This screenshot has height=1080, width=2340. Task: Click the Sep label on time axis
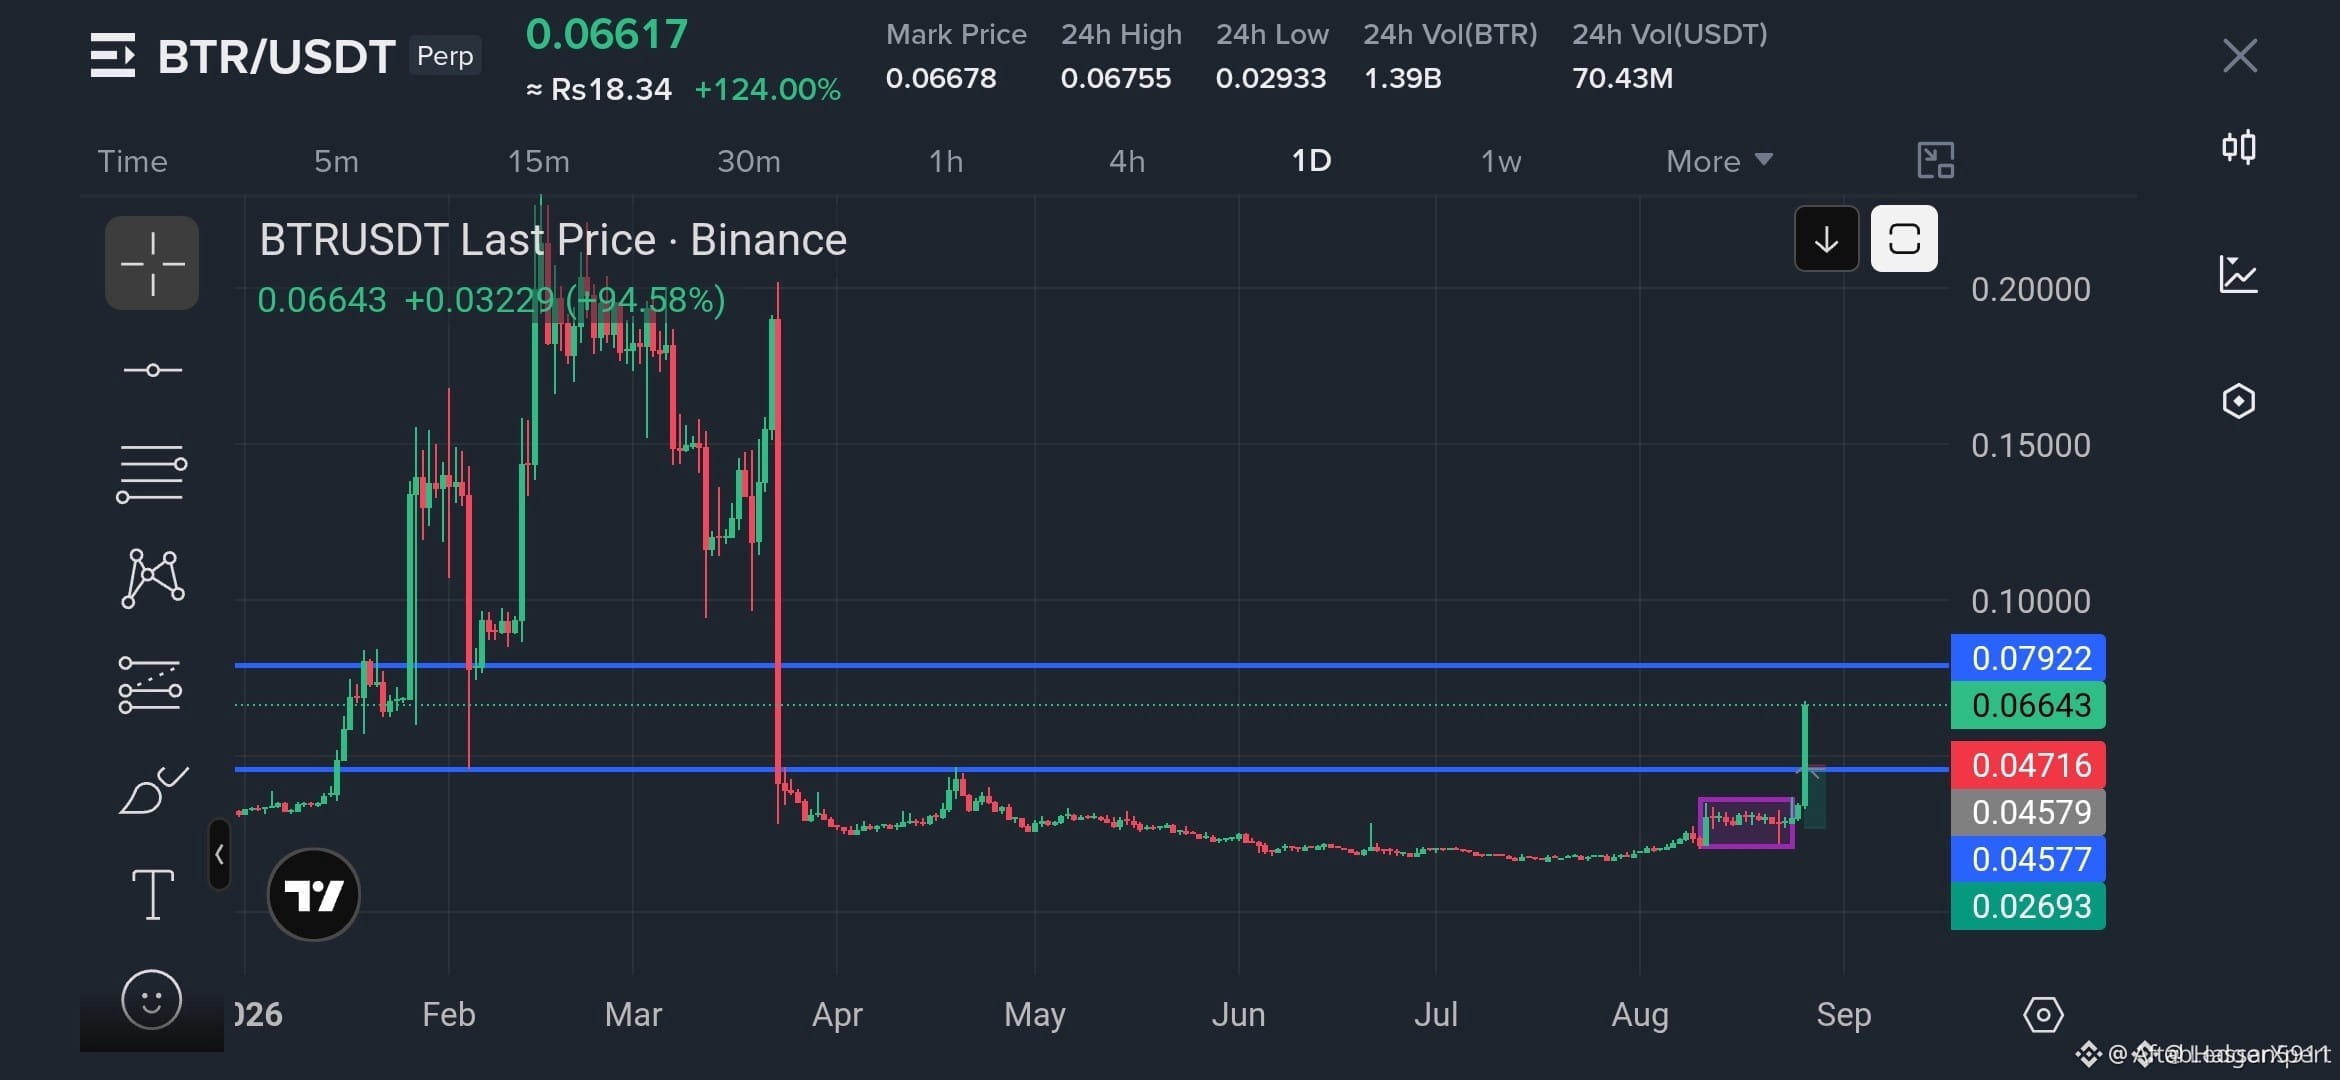coord(1843,1015)
